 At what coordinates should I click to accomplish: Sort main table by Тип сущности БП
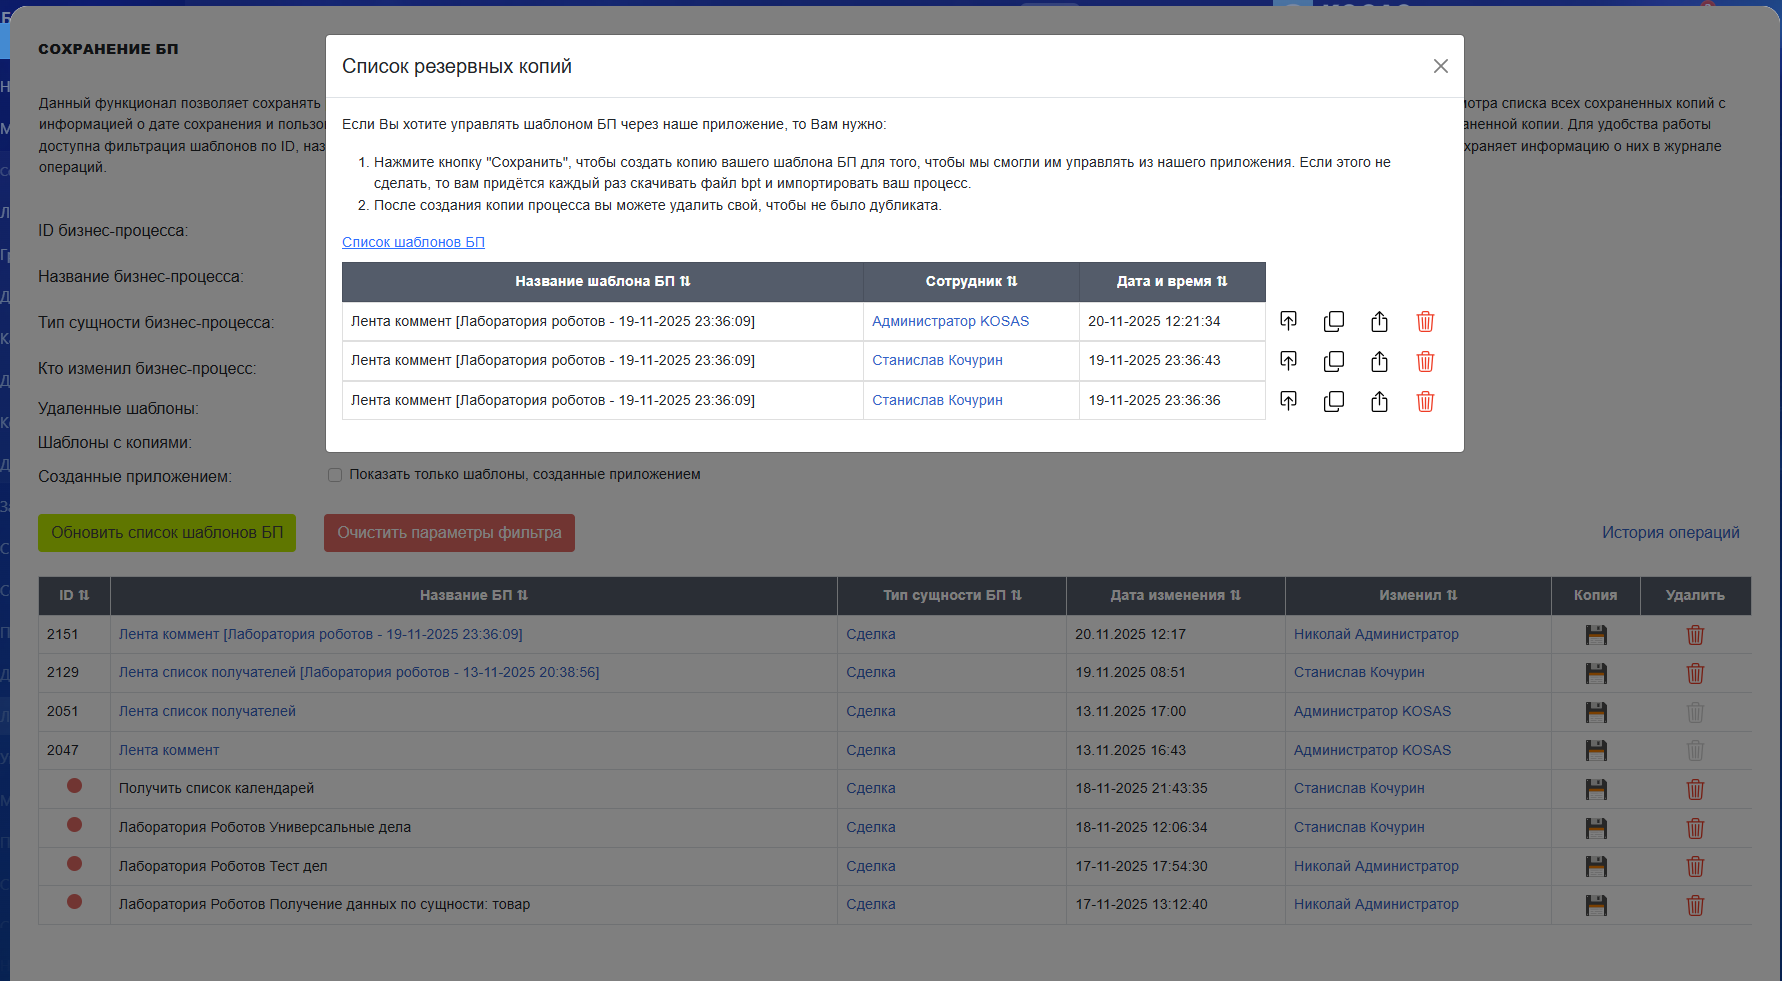(952, 595)
